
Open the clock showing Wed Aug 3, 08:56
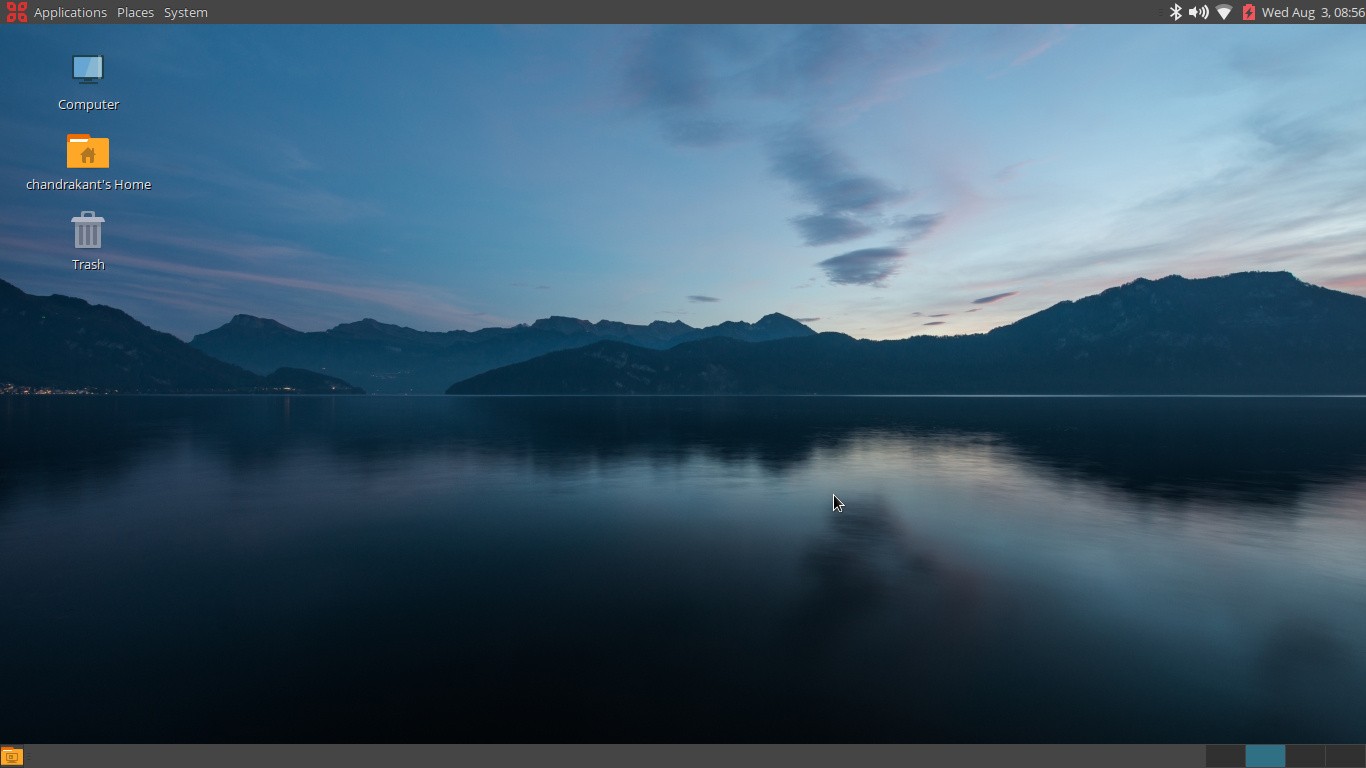[1313, 12]
